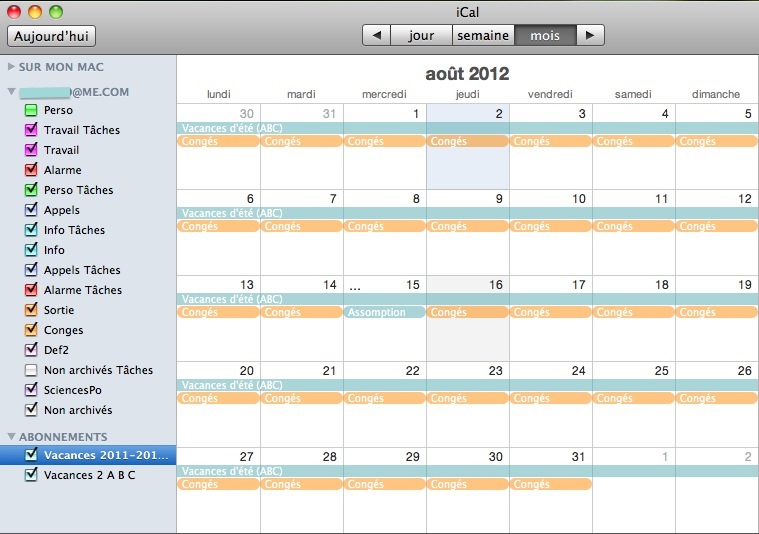
Task: Click the Aujourd'hui button
Action: point(51,36)
